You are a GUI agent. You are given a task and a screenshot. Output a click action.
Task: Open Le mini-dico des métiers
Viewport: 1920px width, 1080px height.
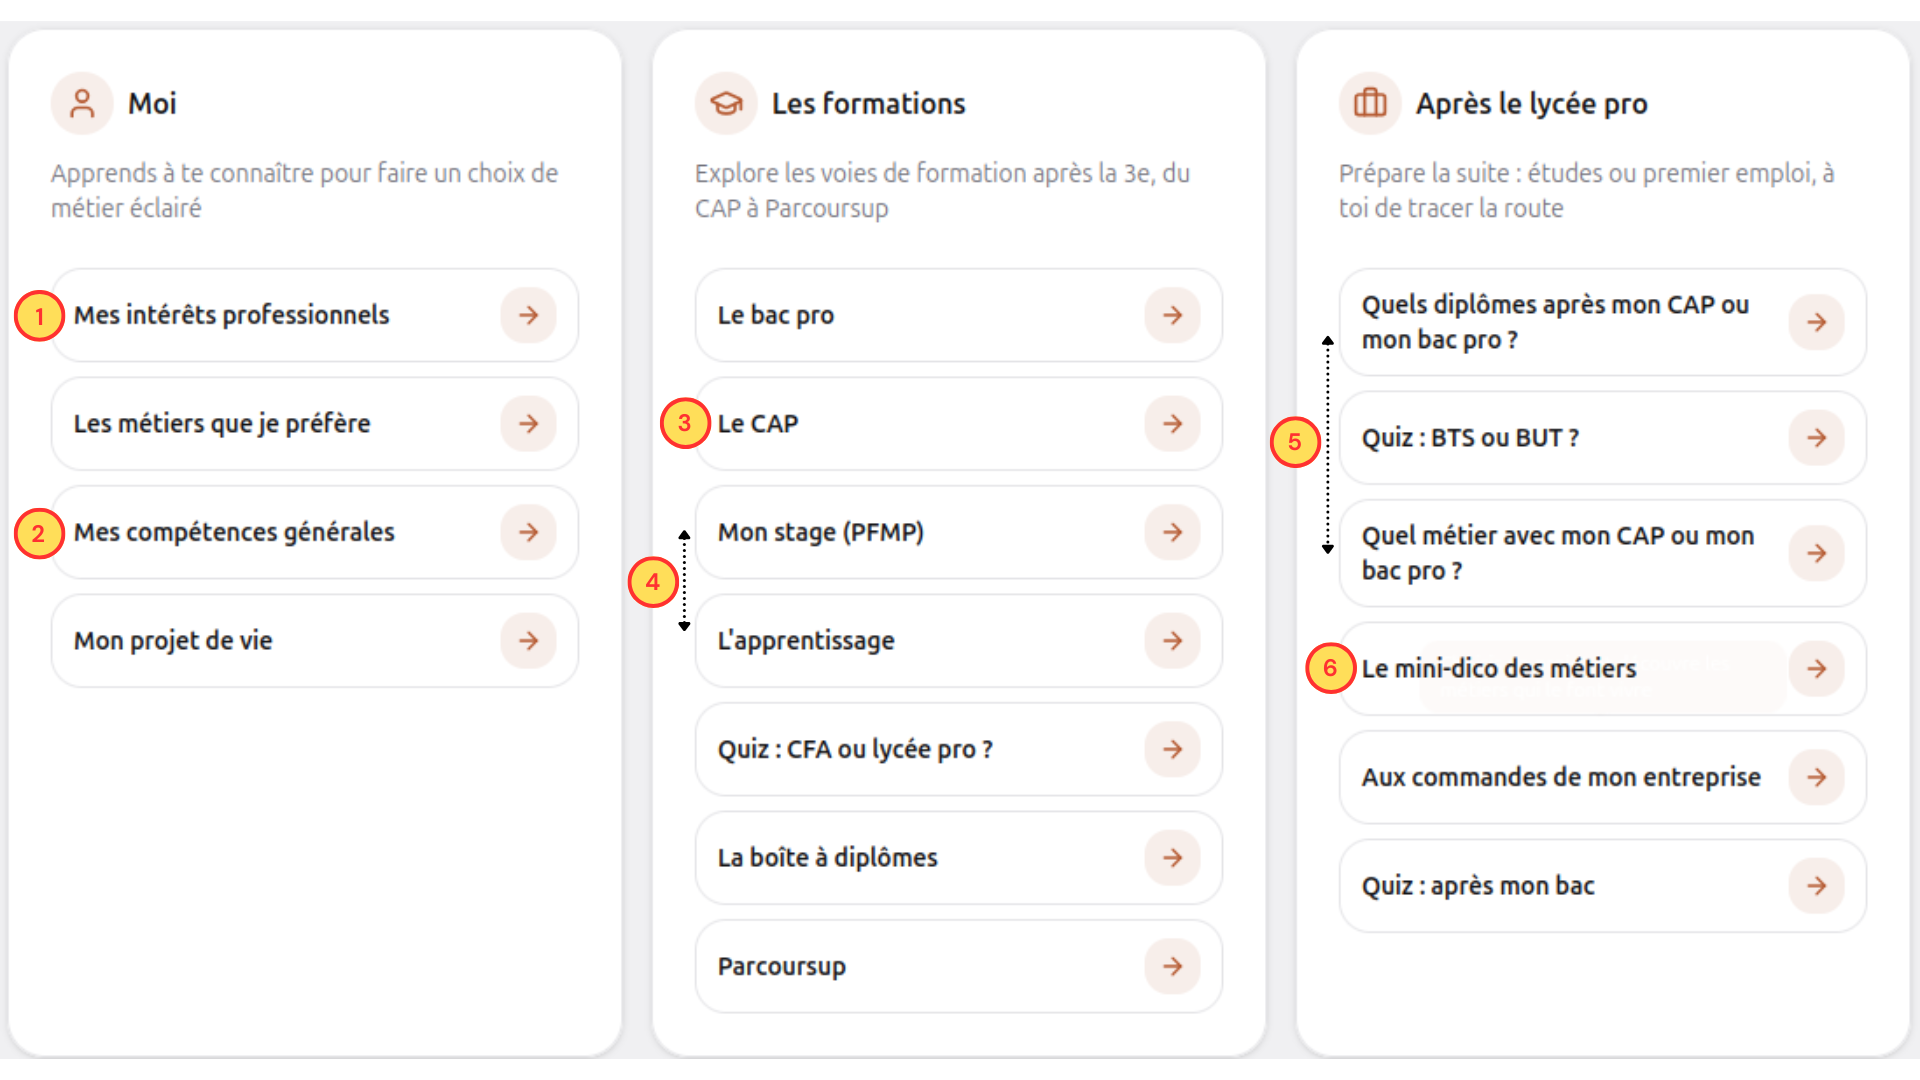click(x=1603, y=669)
